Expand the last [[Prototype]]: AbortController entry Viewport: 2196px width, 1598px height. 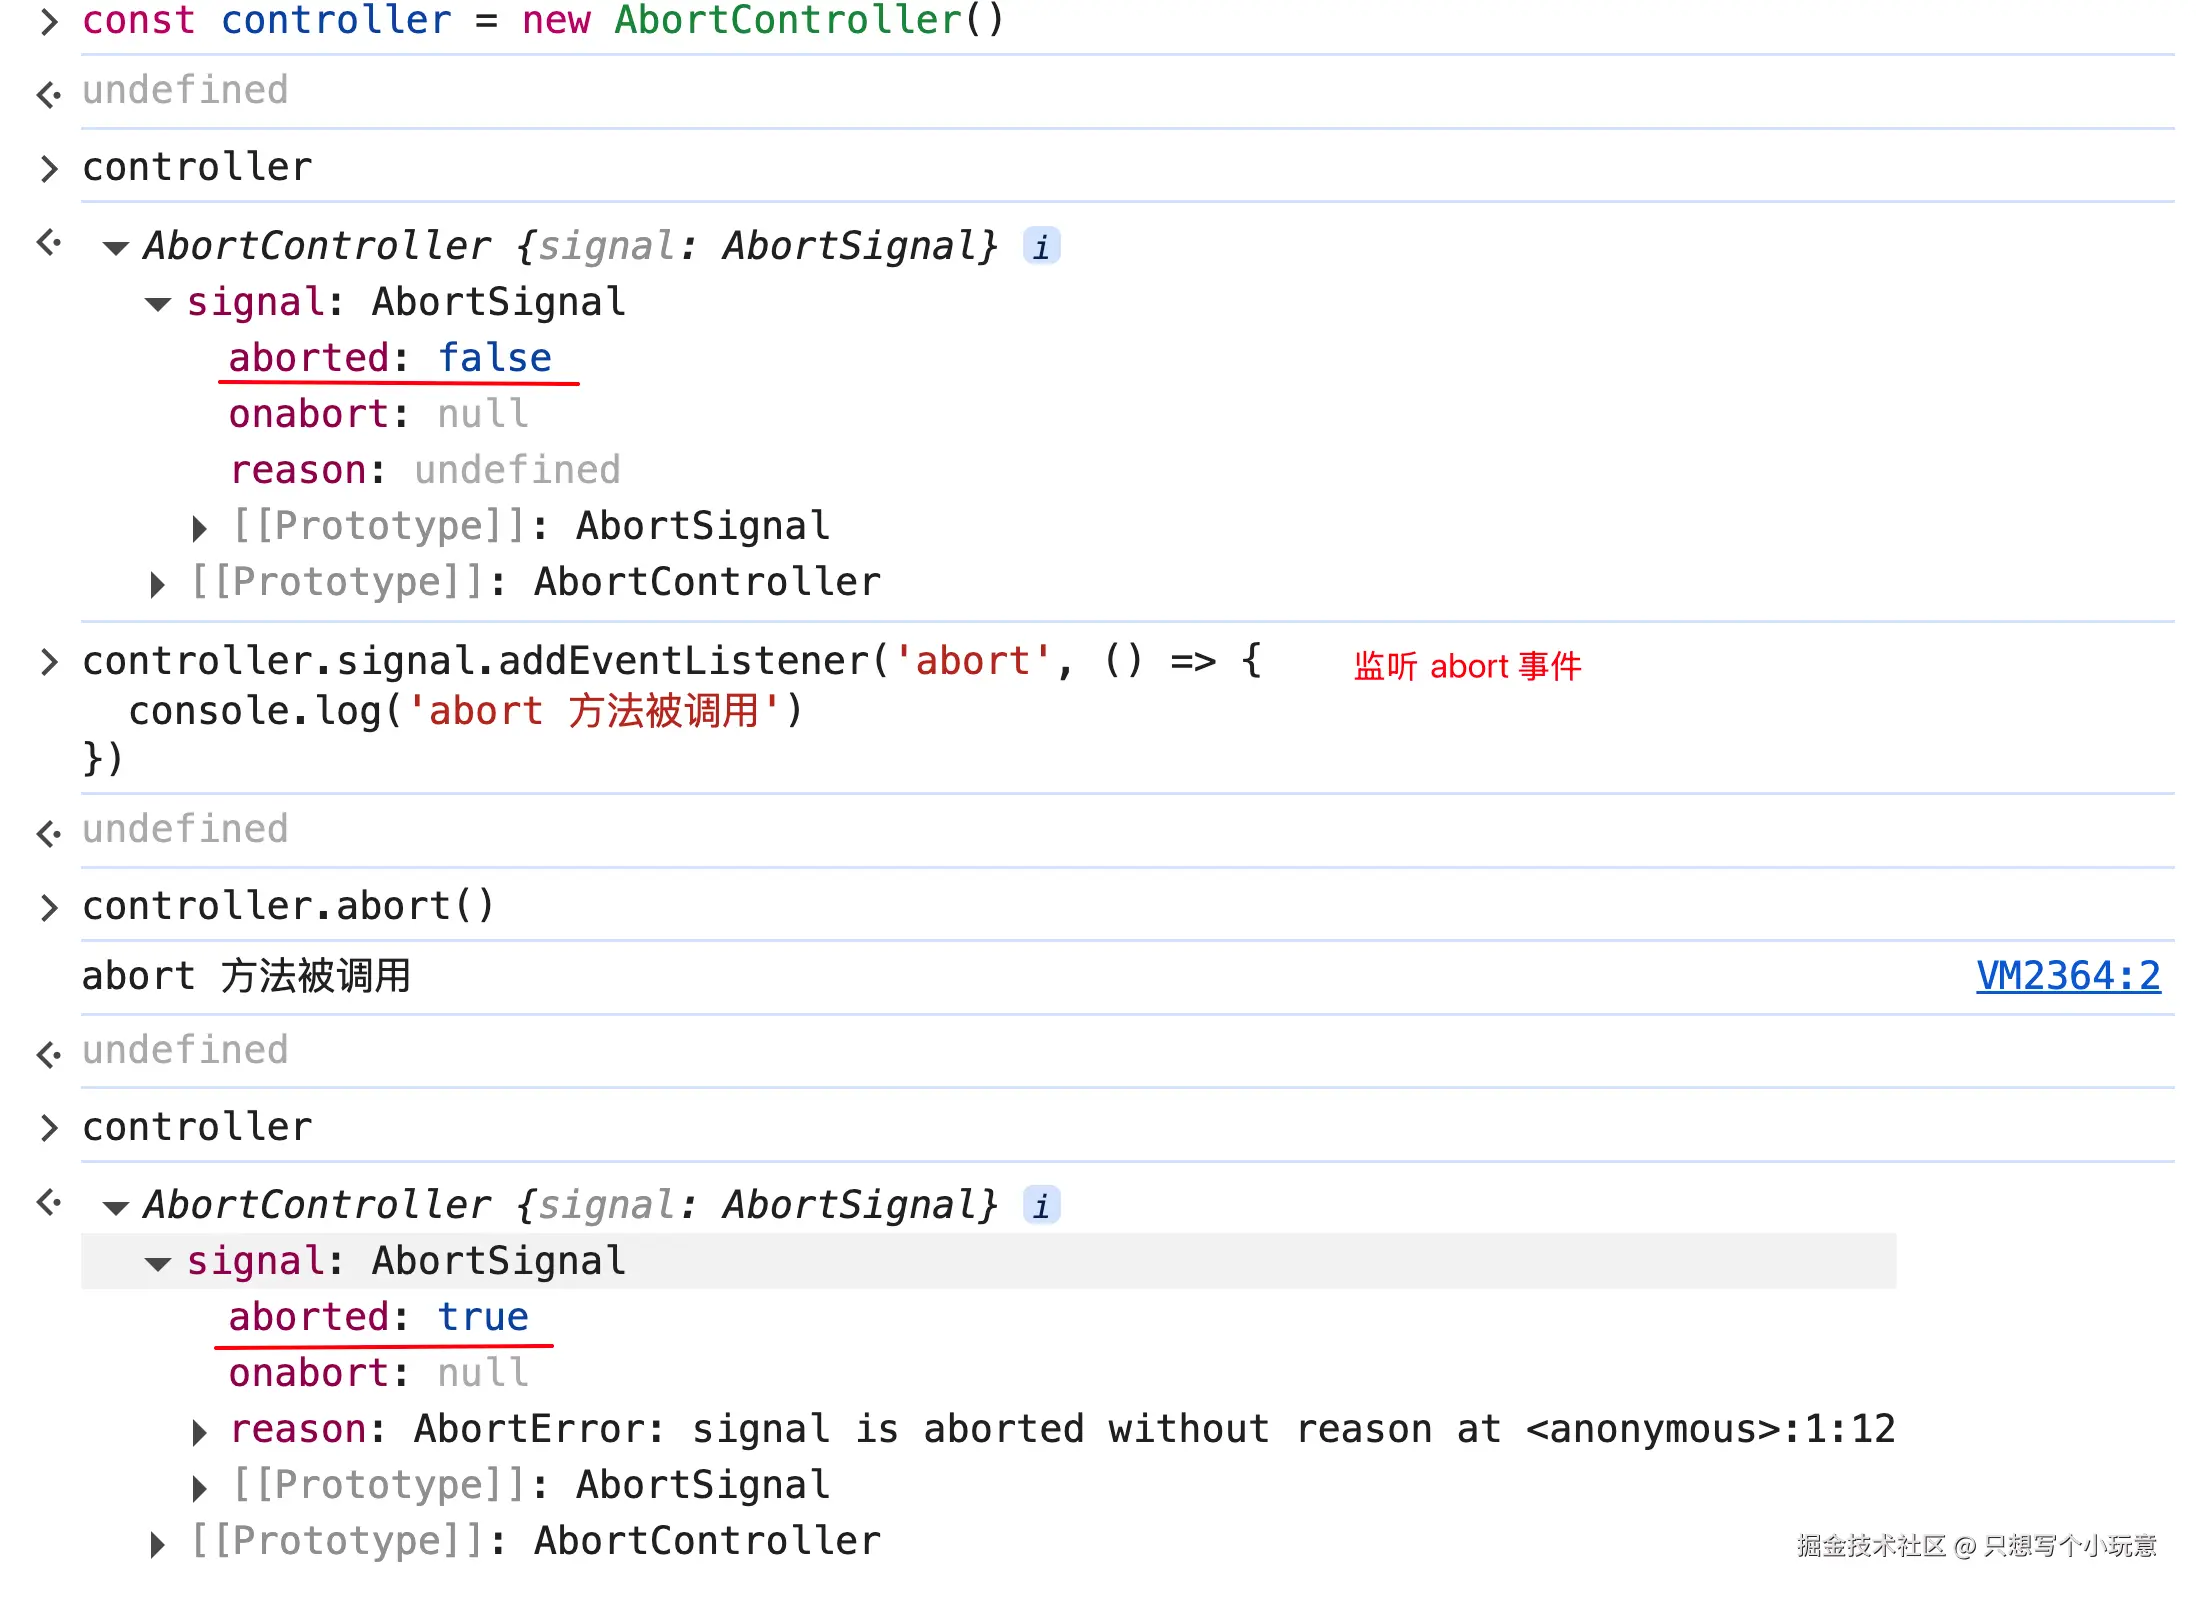pyautogui.click(x=158, y=1544)
